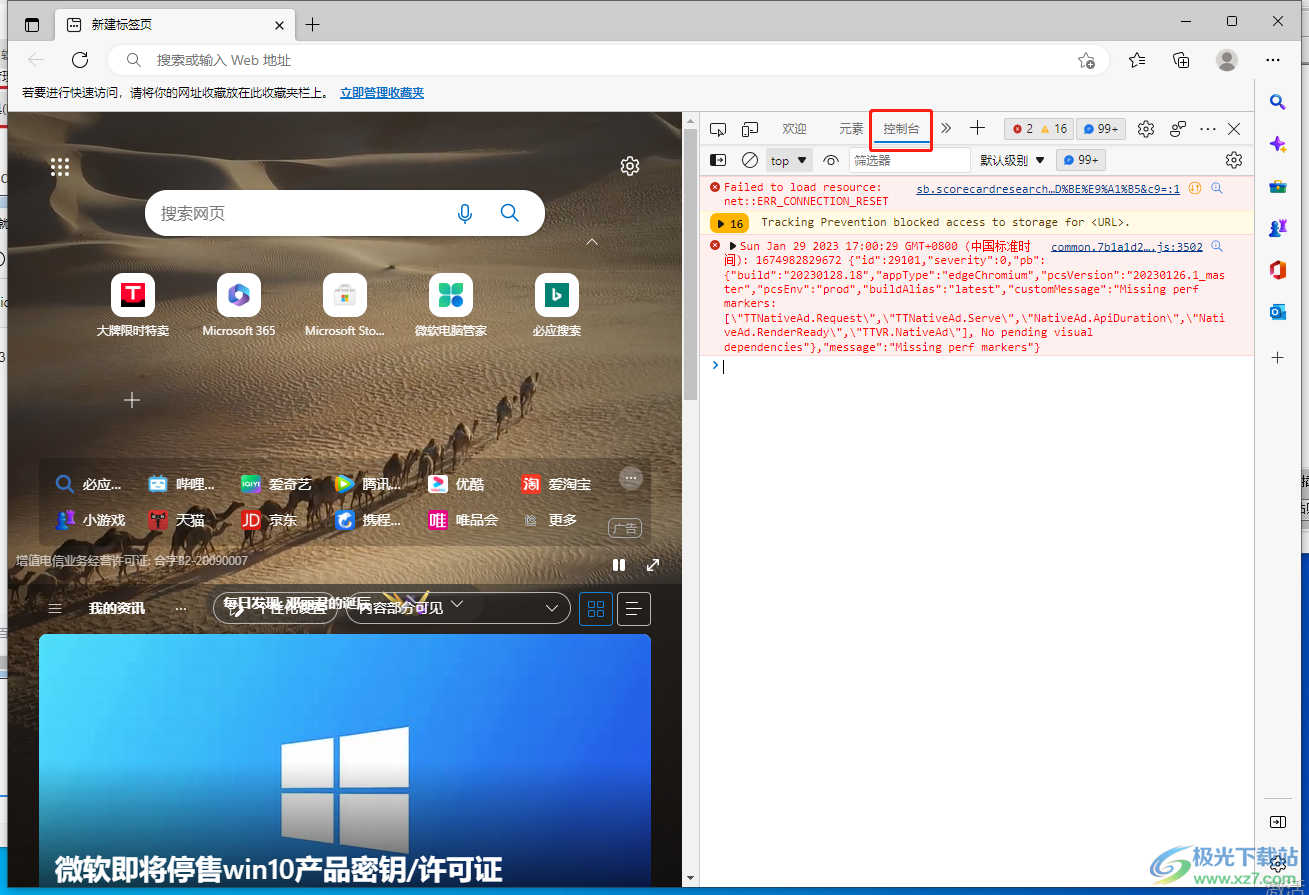Open the top context dropdown
Image resolution: width=1309 pixels, height=895 pixels.
point(789,160)
